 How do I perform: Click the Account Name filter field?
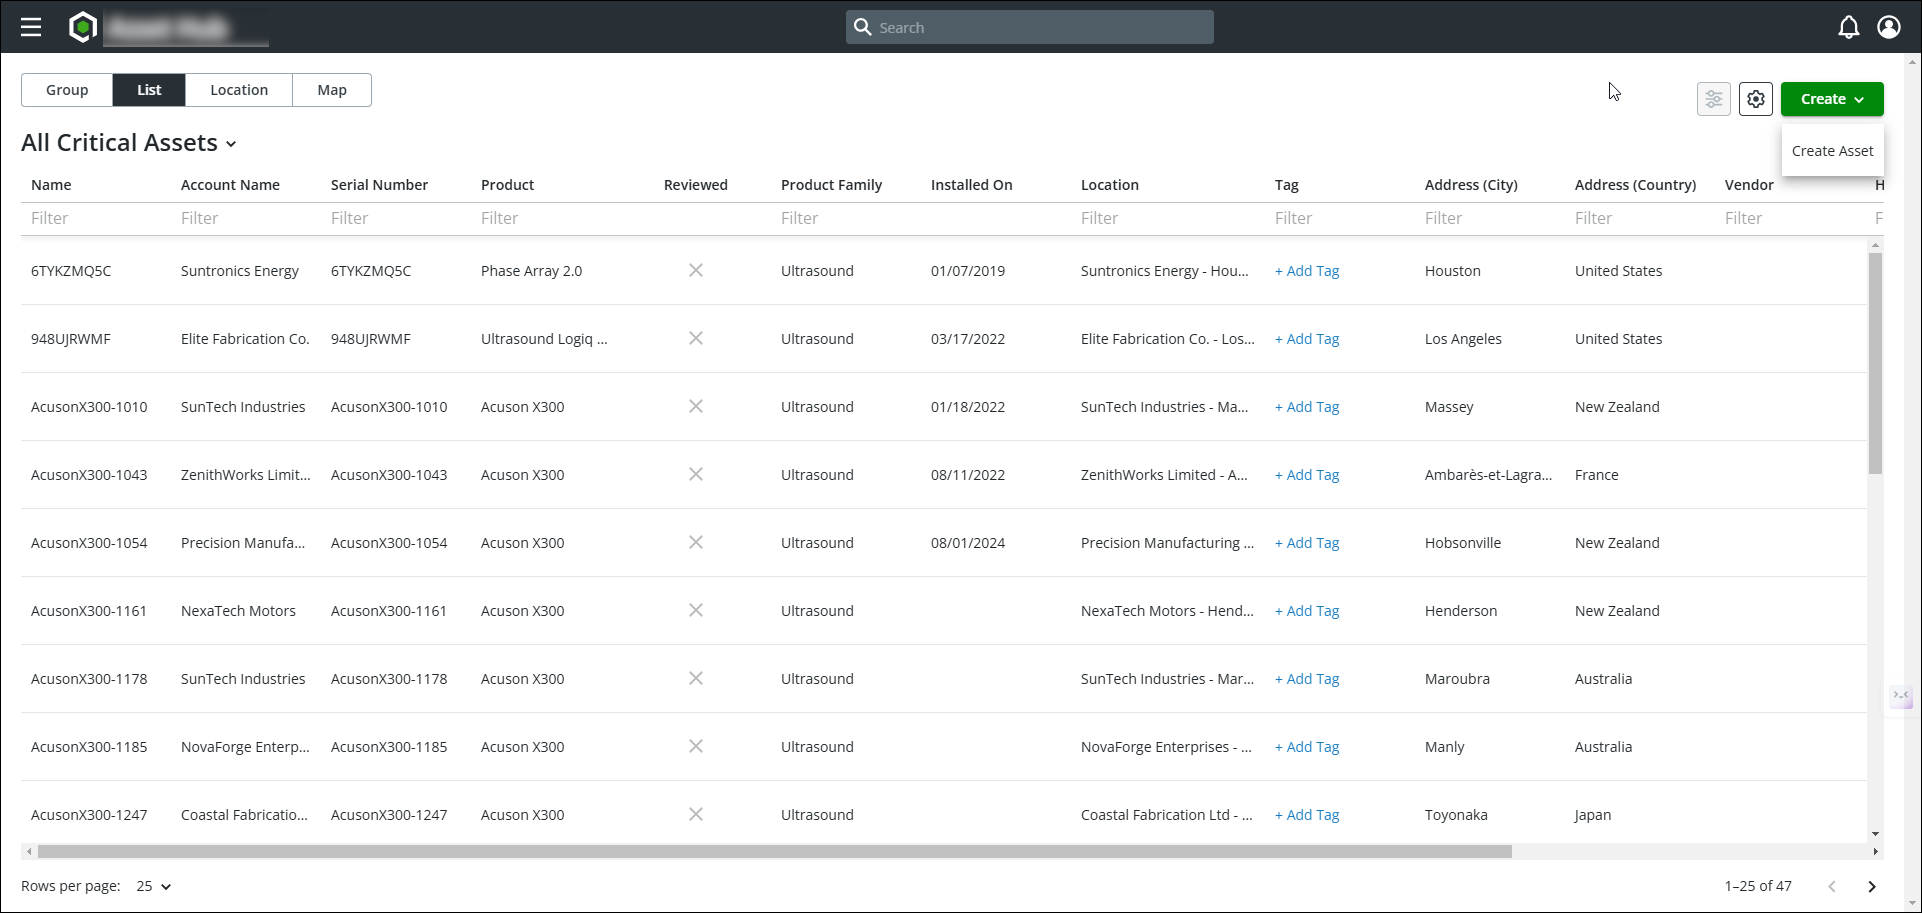click(246, 218)
